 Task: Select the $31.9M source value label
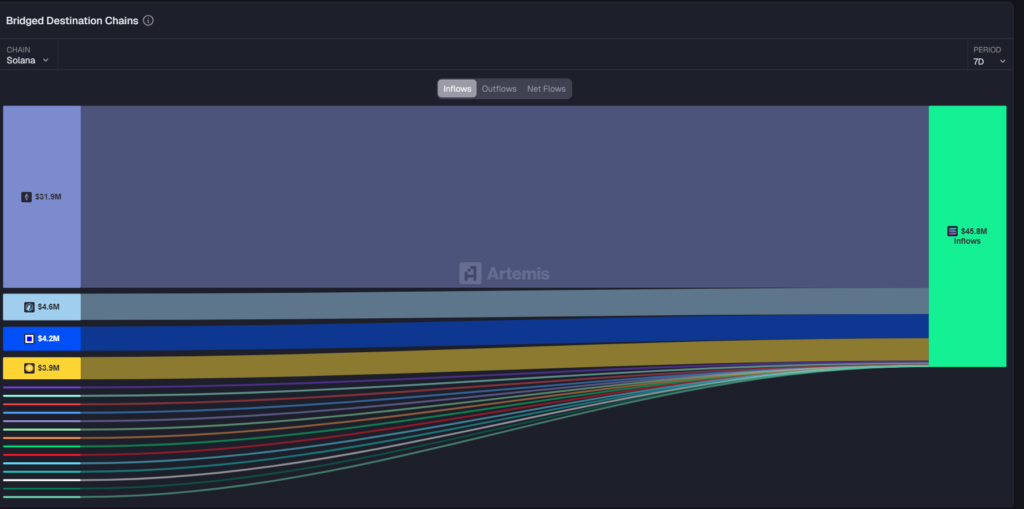coord(48,197)
